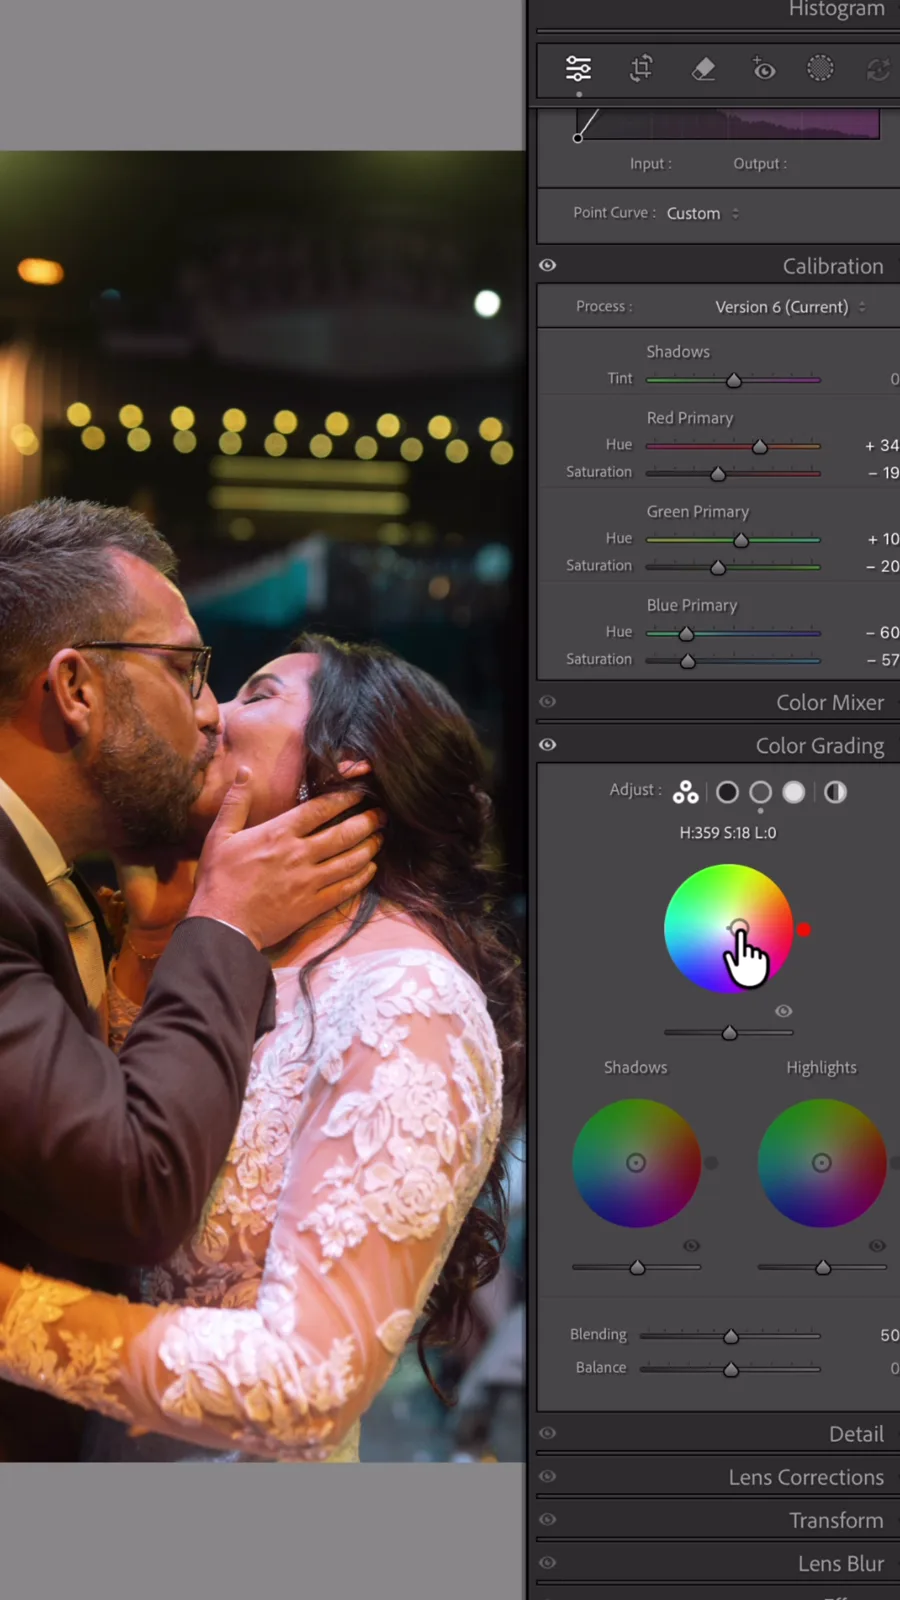Click the Shadows luminance slider handle
Image resolution: width=900 pixels, height=1600 pixels.
coord(637,1267)
